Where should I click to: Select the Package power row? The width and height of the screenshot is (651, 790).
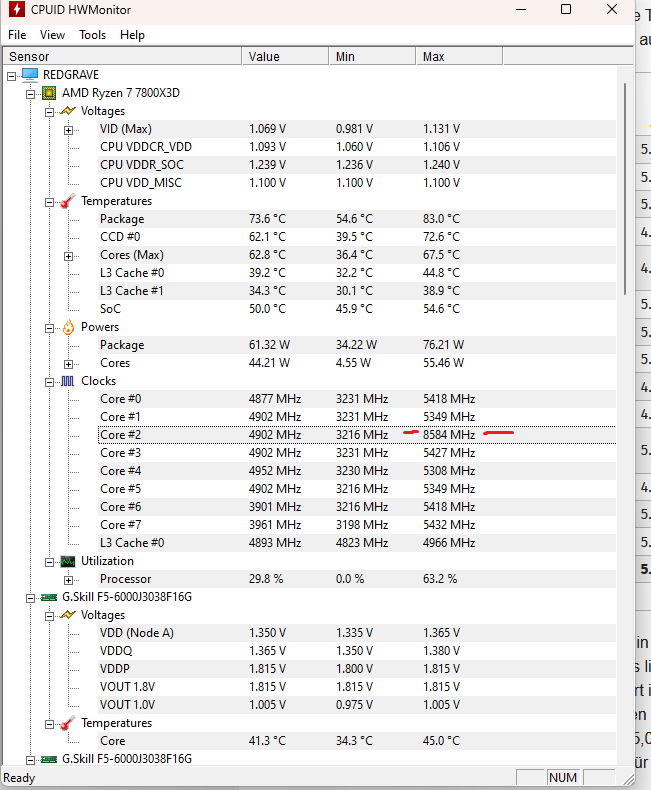point(357,345)
